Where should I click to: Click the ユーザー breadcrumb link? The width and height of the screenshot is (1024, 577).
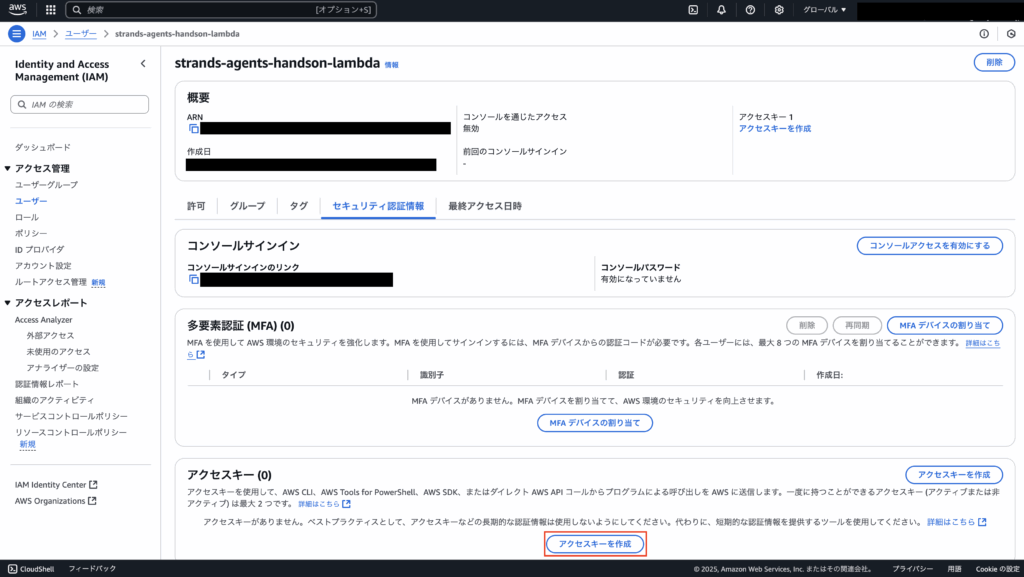[80, 34]
